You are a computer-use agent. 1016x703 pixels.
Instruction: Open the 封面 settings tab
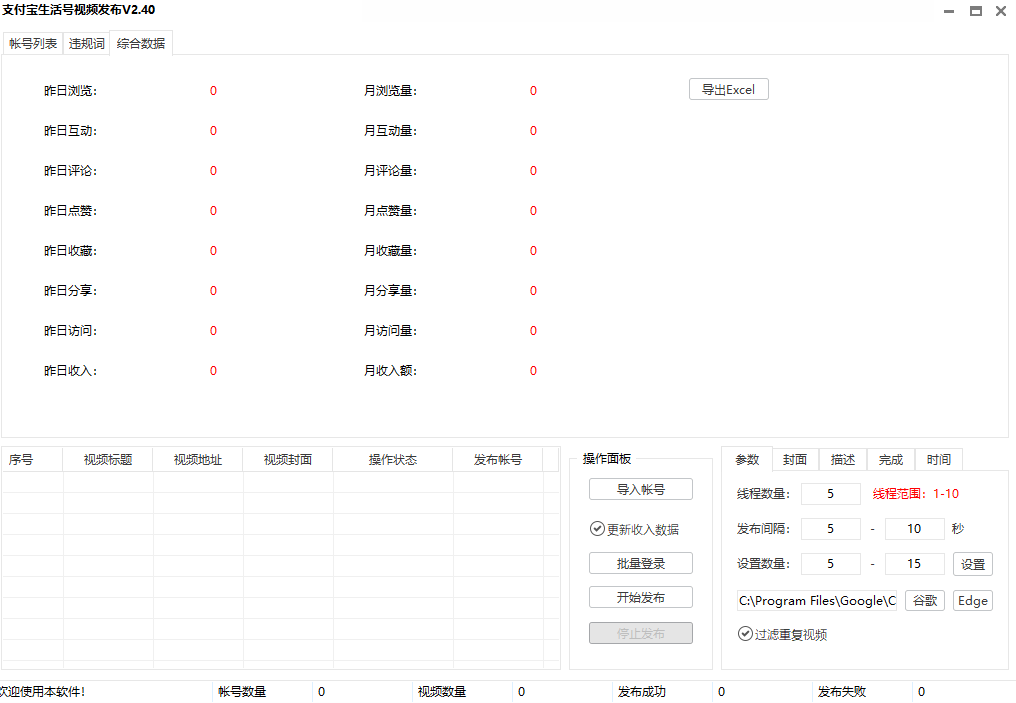pyautogui.click(x=795, y=460)
